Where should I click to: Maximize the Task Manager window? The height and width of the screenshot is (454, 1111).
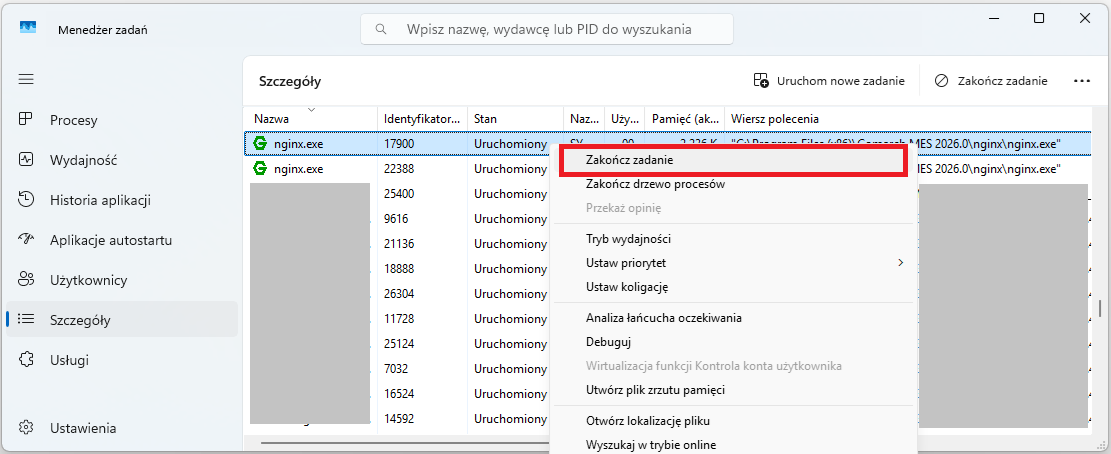coord(1039,18)
